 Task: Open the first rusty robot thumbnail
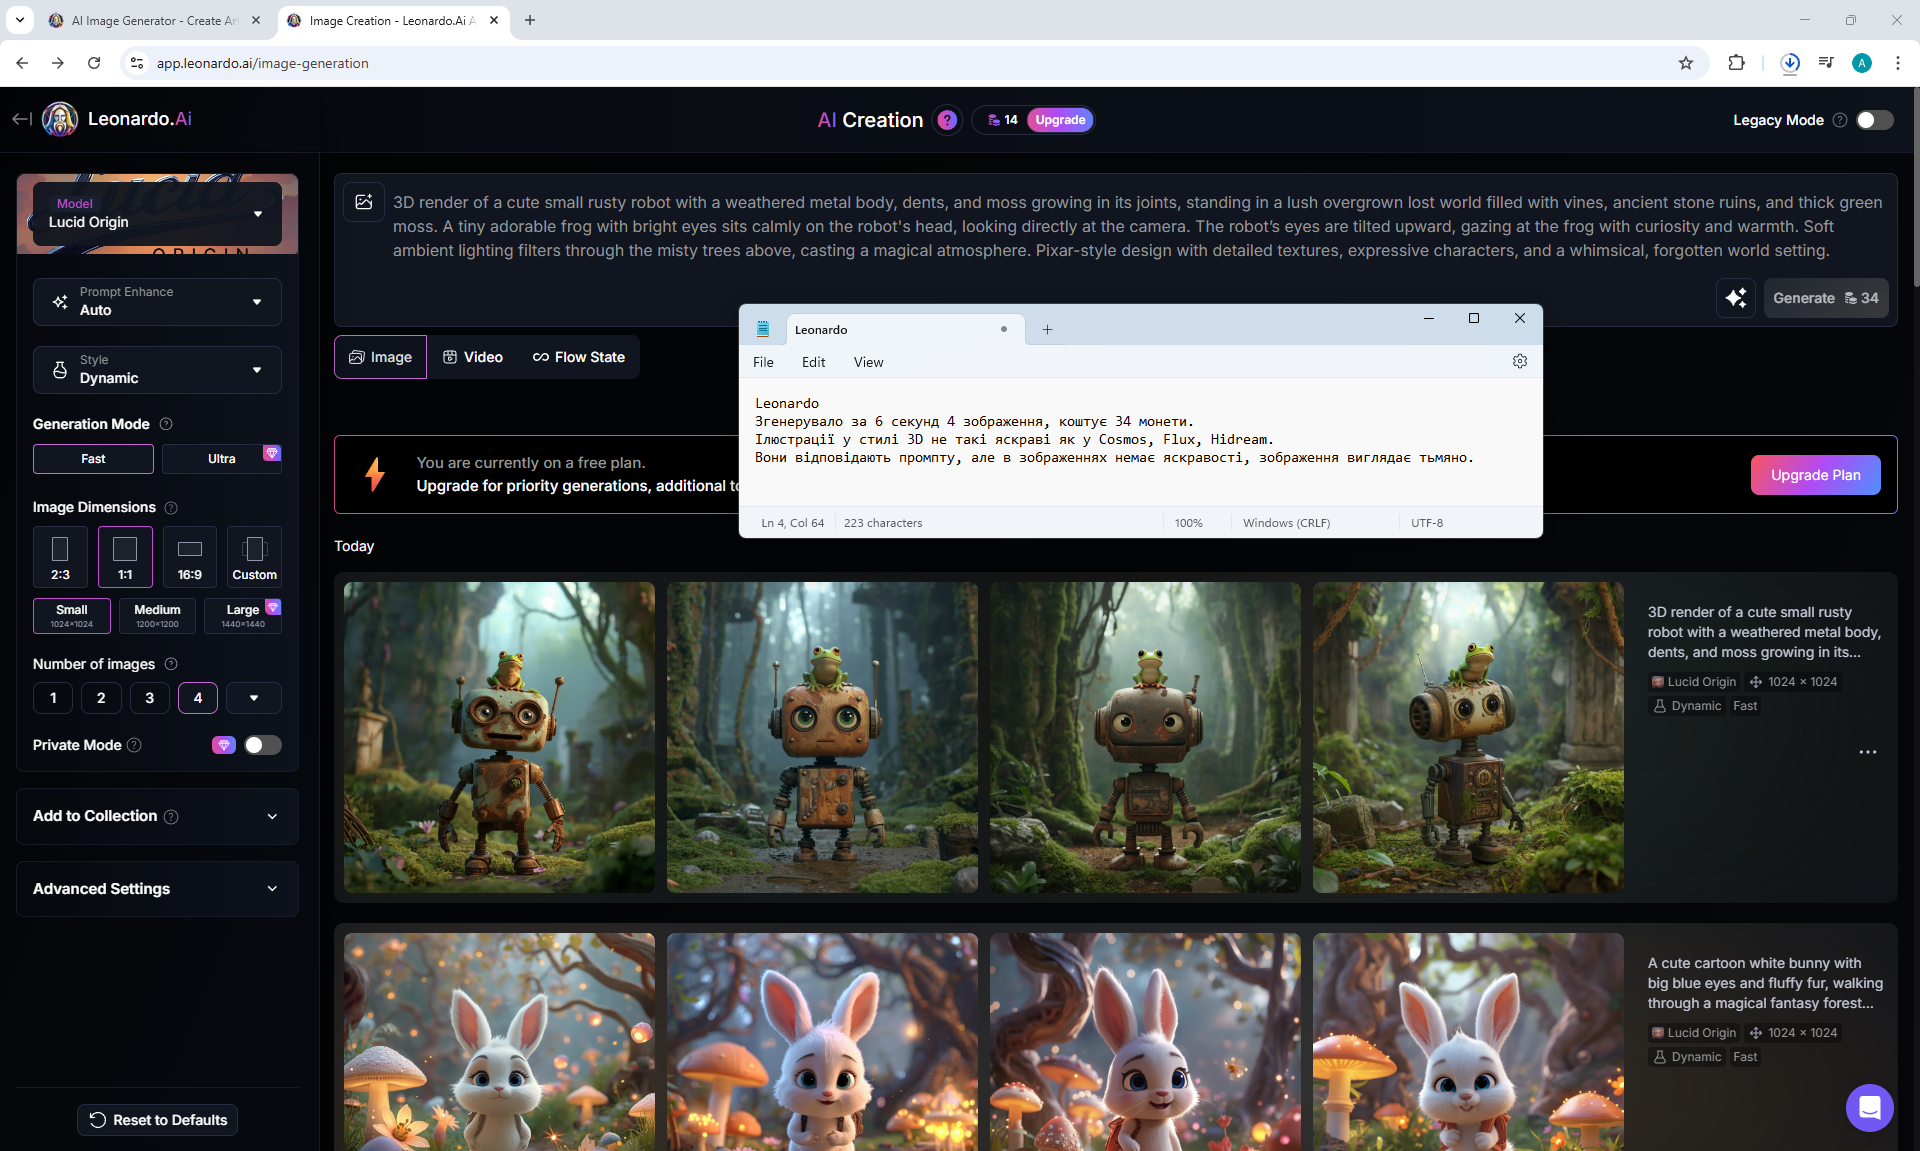point(499,738)
